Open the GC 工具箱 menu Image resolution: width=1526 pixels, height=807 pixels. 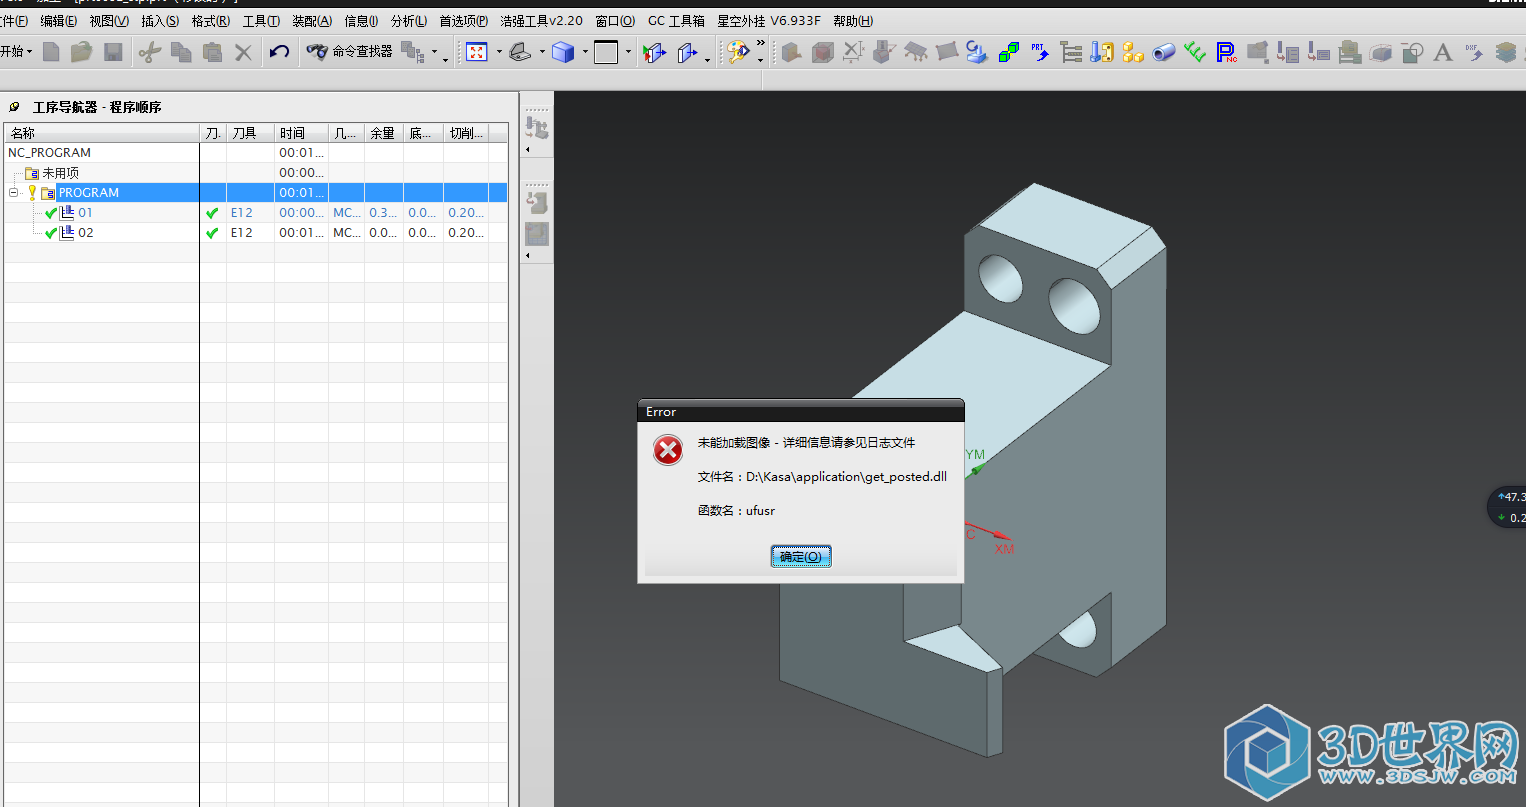click(x=676, y=21)
